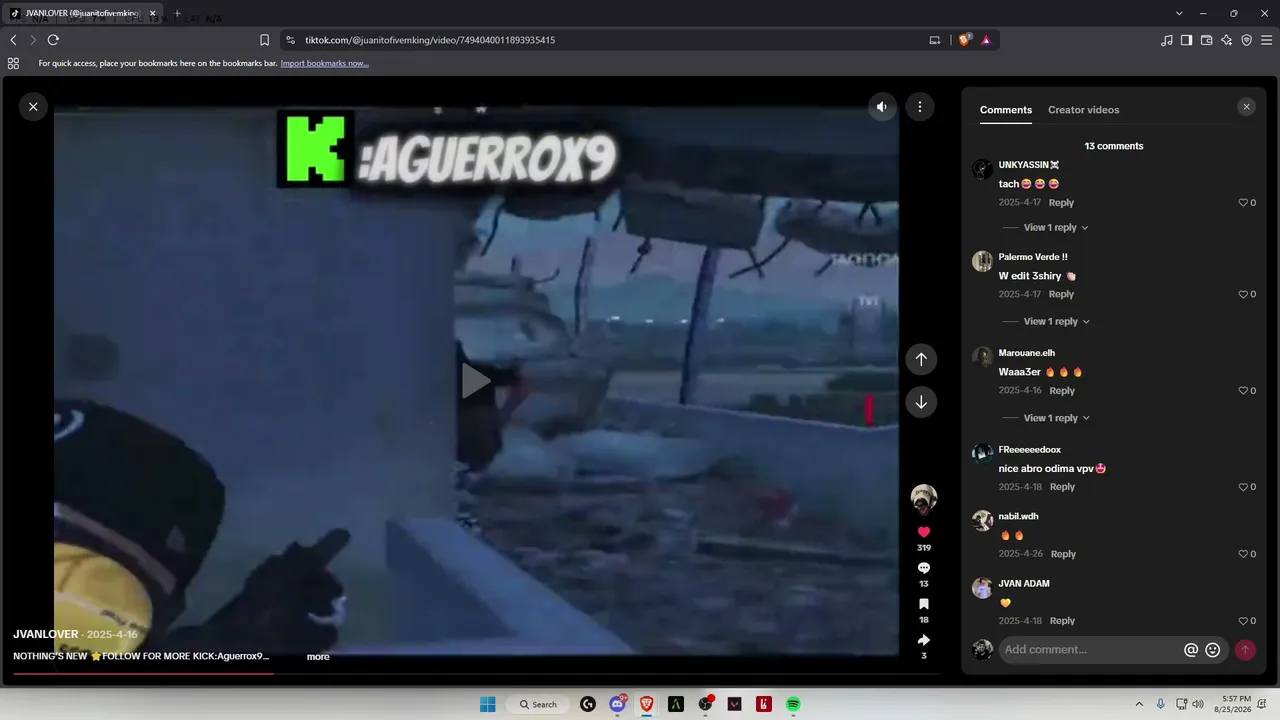The width and height of the screenshot is (1280, 720).
Task: Share the video using the arrow icon
Action: 924,640
